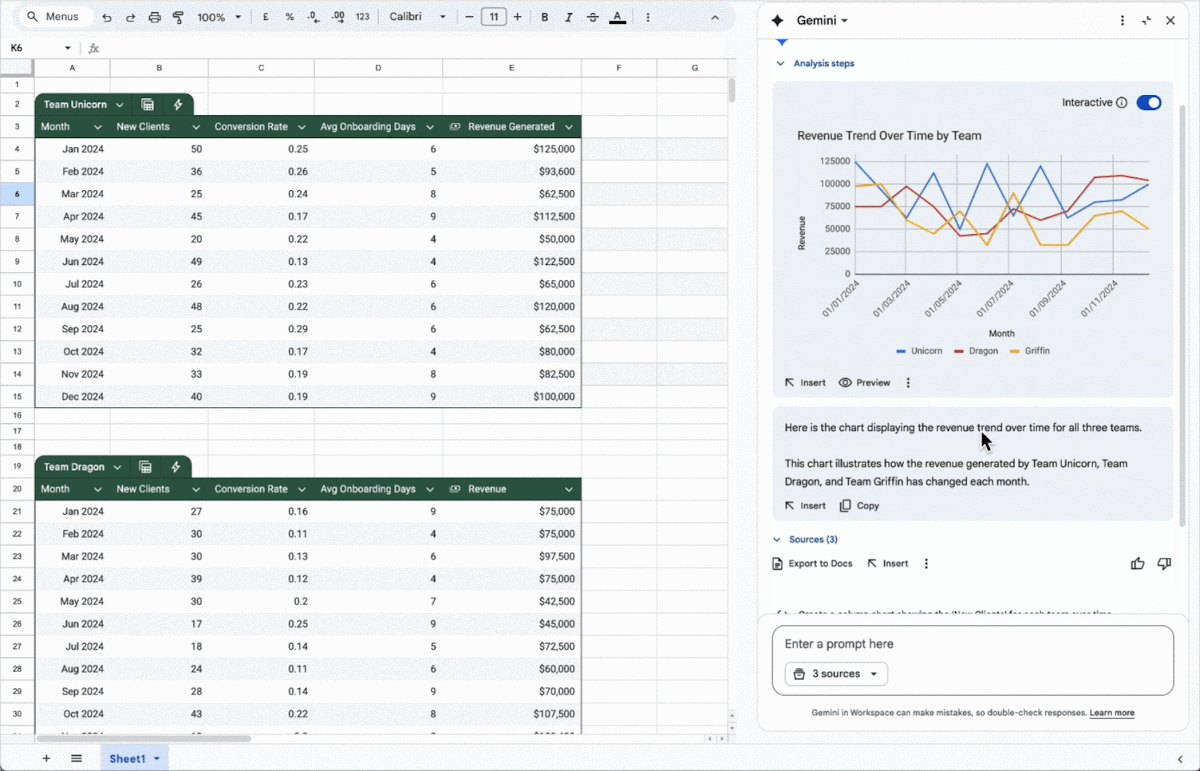1200x771 pixels.
Task: Open the zoom level dropdown
Action: [x=219, y=17]
